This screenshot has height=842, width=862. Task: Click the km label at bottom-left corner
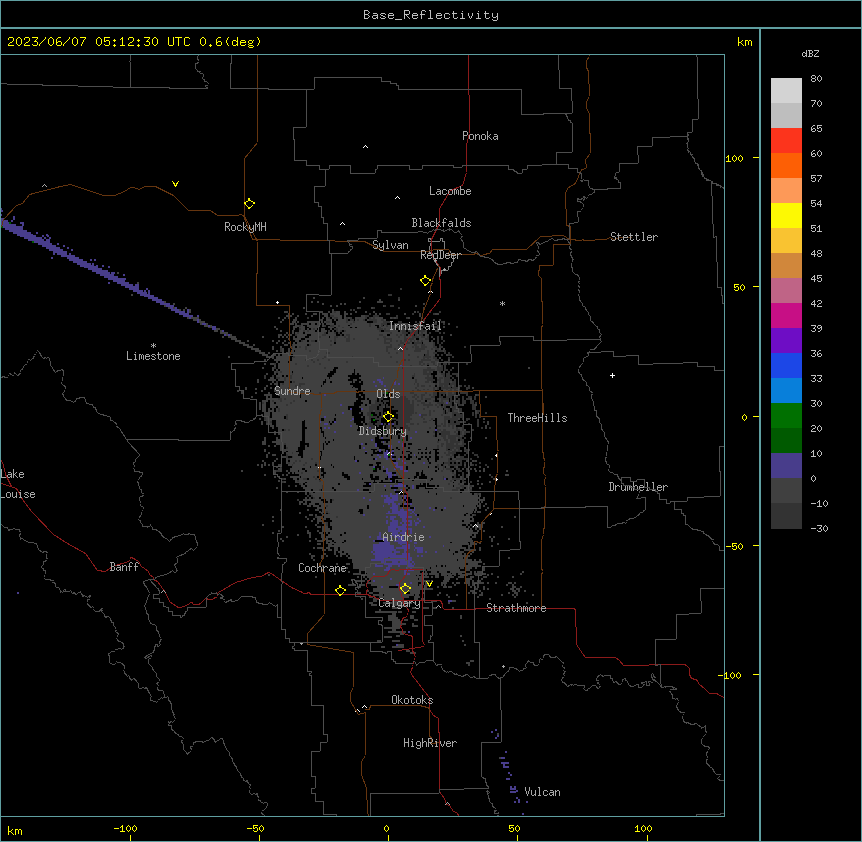coord(15,830)
